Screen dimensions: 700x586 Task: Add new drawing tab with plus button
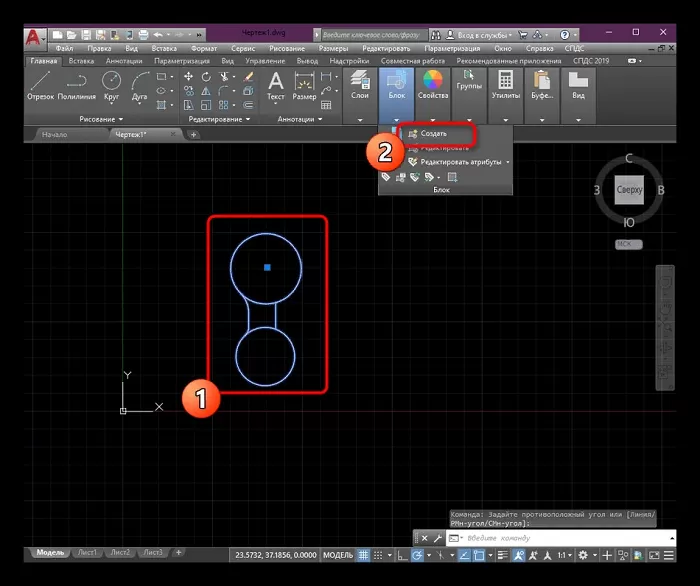(x=193, y=134)
